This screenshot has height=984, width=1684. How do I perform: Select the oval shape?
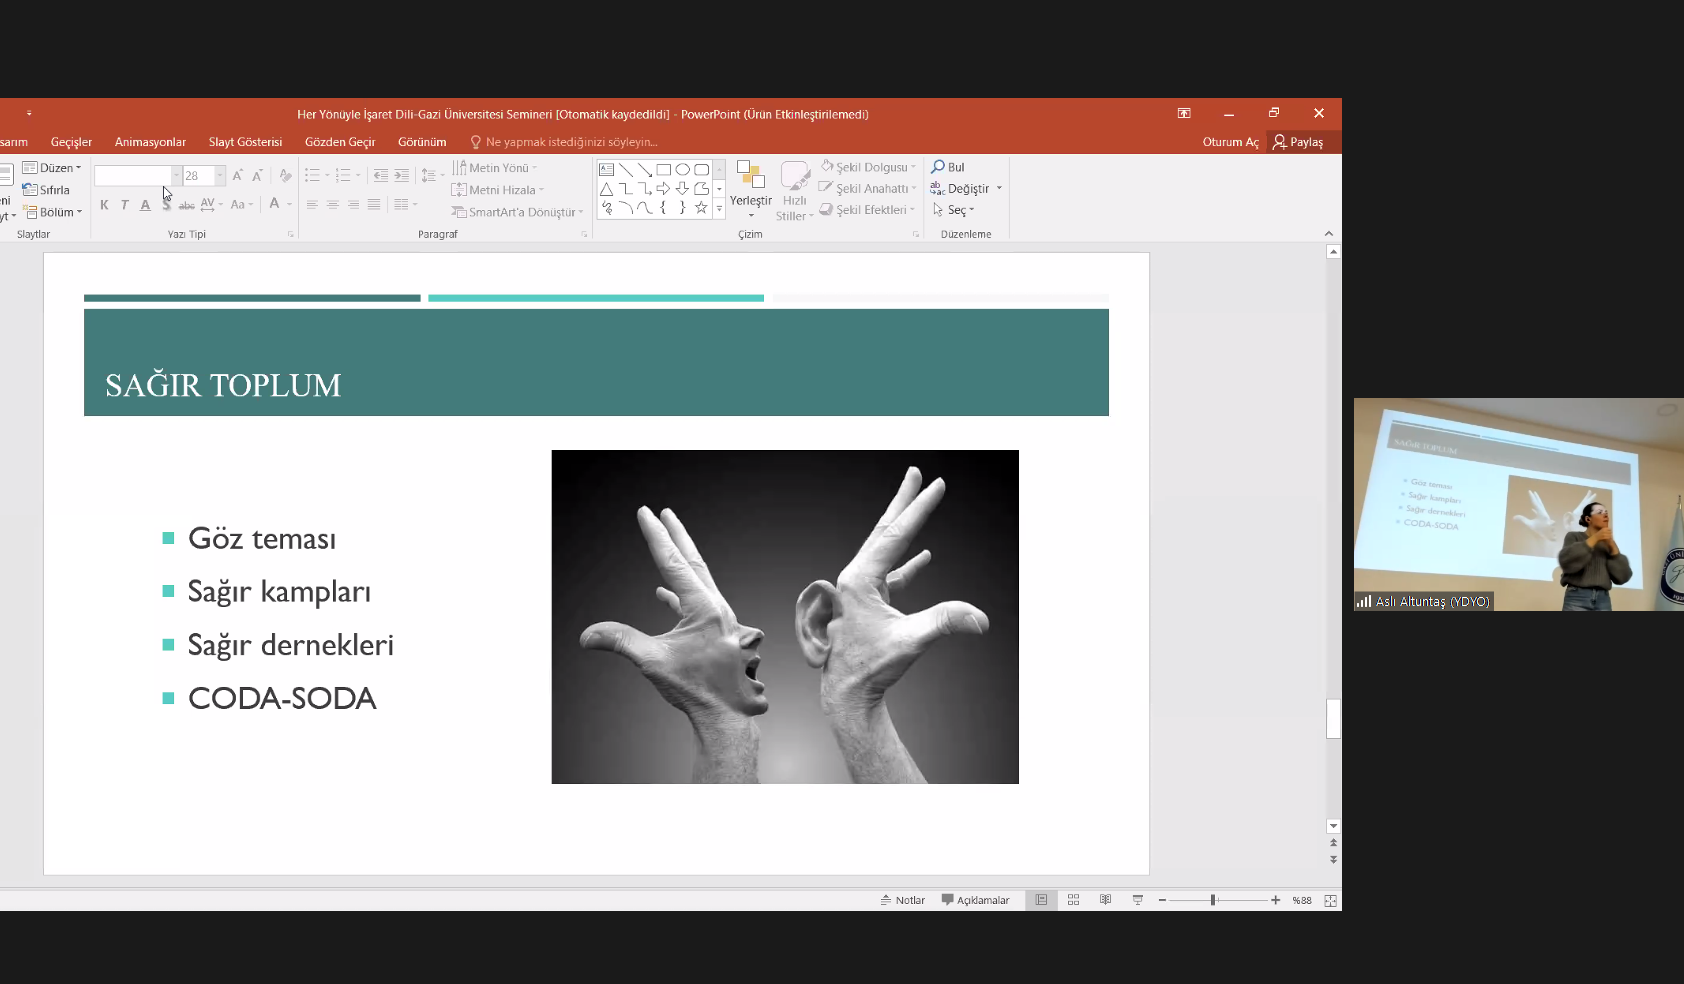682,169
